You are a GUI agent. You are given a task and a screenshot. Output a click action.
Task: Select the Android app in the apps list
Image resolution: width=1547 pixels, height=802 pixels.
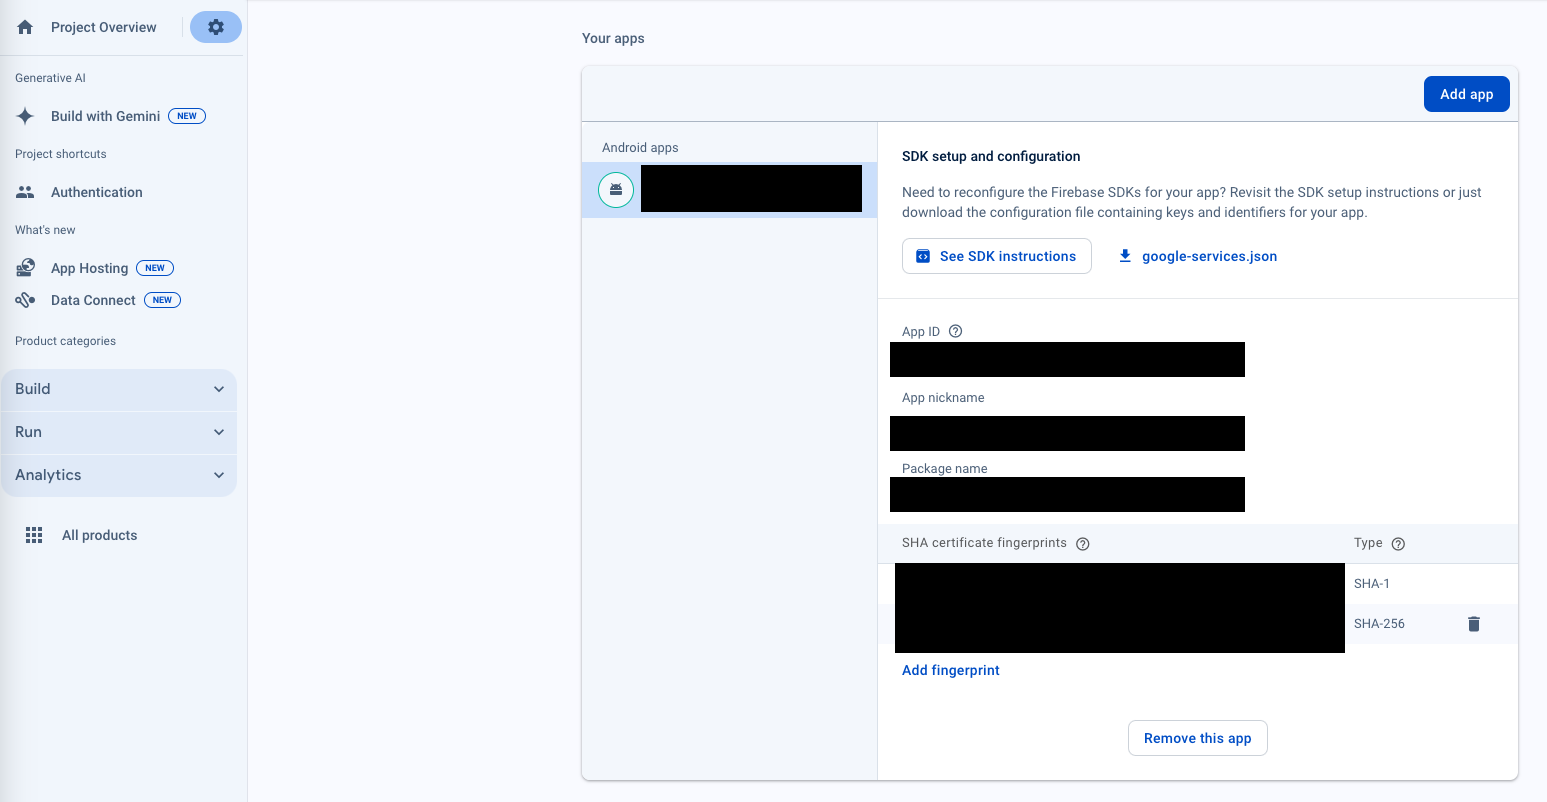[x=729, y=189]
